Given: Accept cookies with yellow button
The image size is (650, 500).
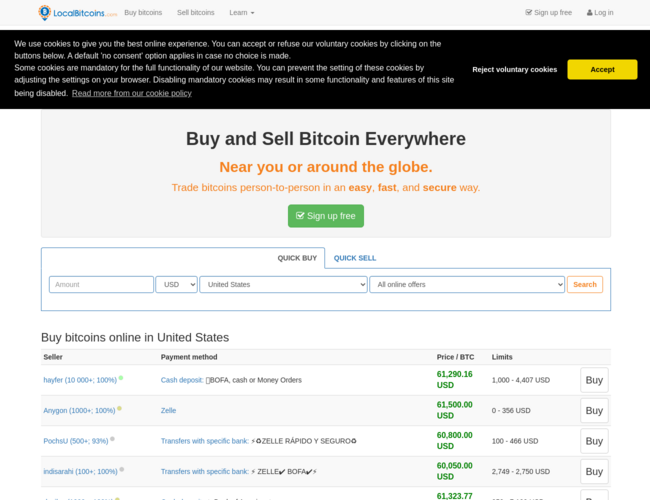Looking at the screenshot, I should pyautogui.click(x=602, y=69).
